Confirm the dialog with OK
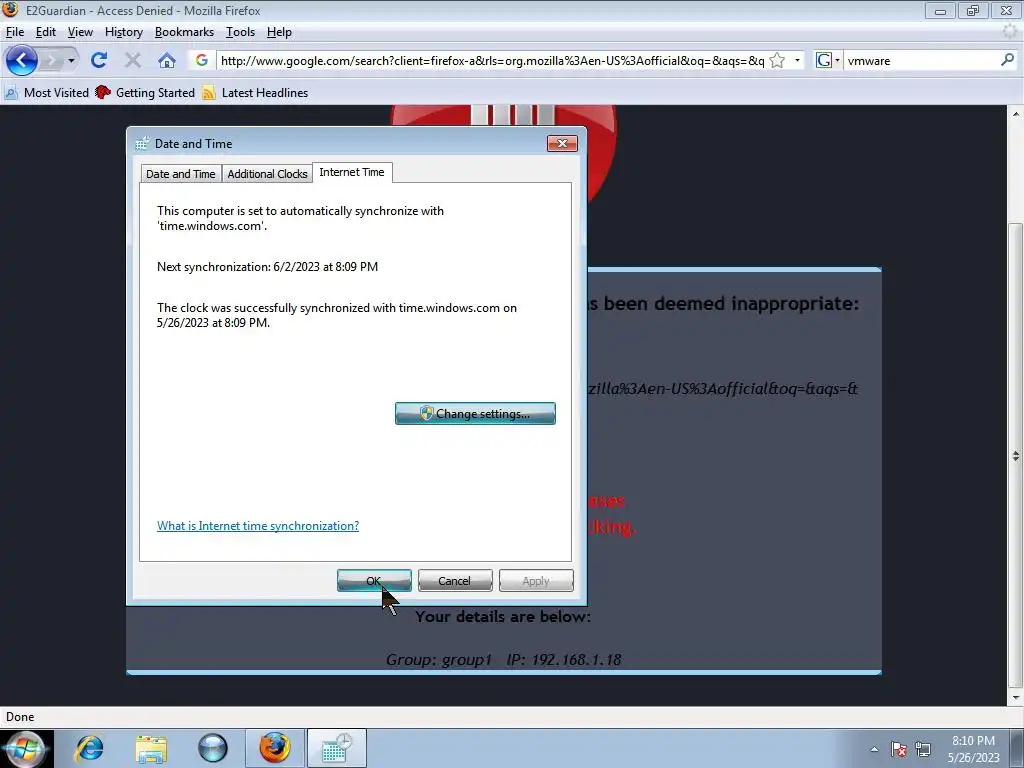Viewport: 1024px width, 768px height. 374,581
